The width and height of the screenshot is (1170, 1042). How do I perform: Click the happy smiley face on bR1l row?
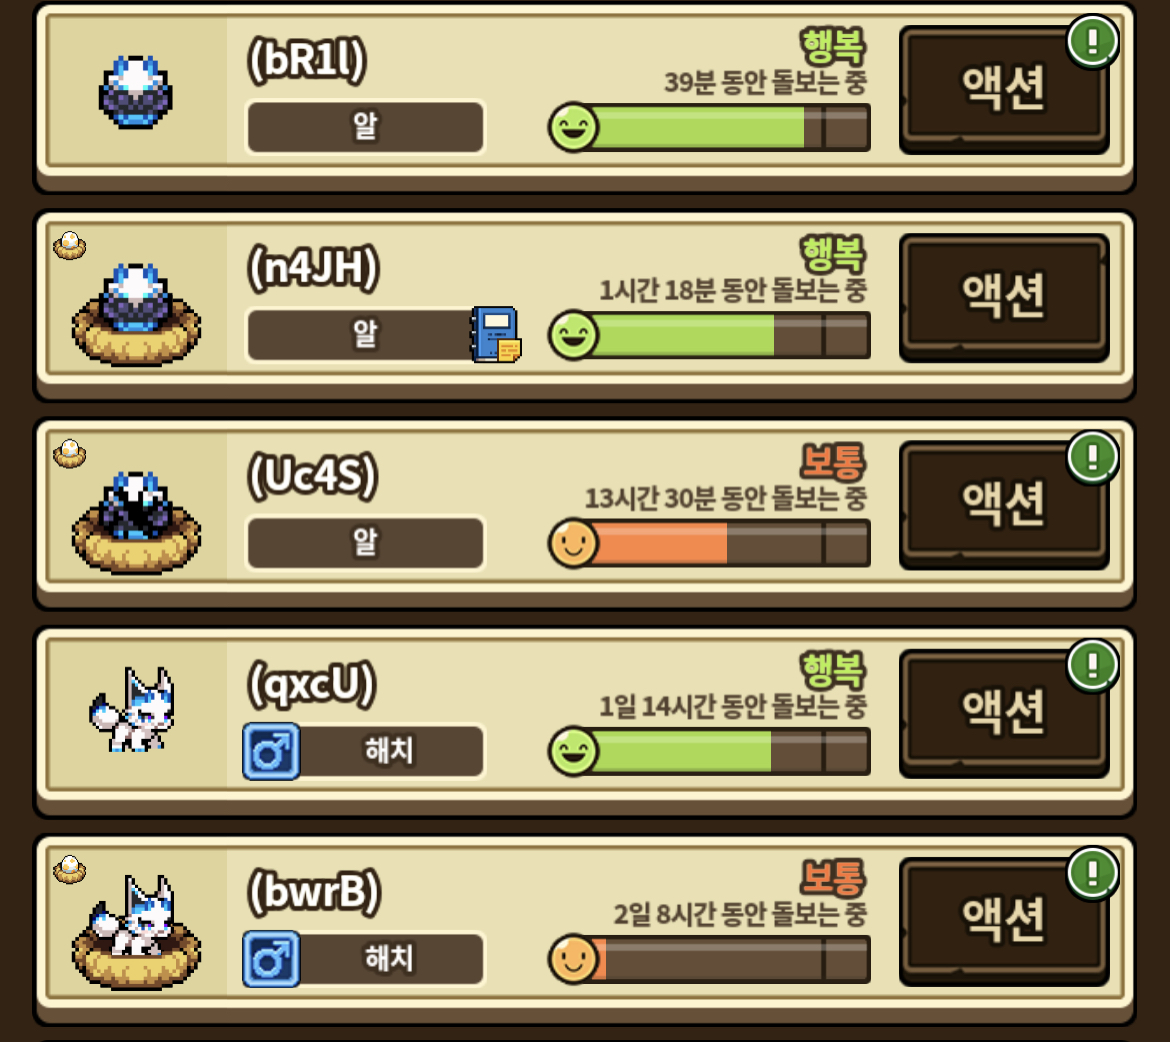pos(573,127)
